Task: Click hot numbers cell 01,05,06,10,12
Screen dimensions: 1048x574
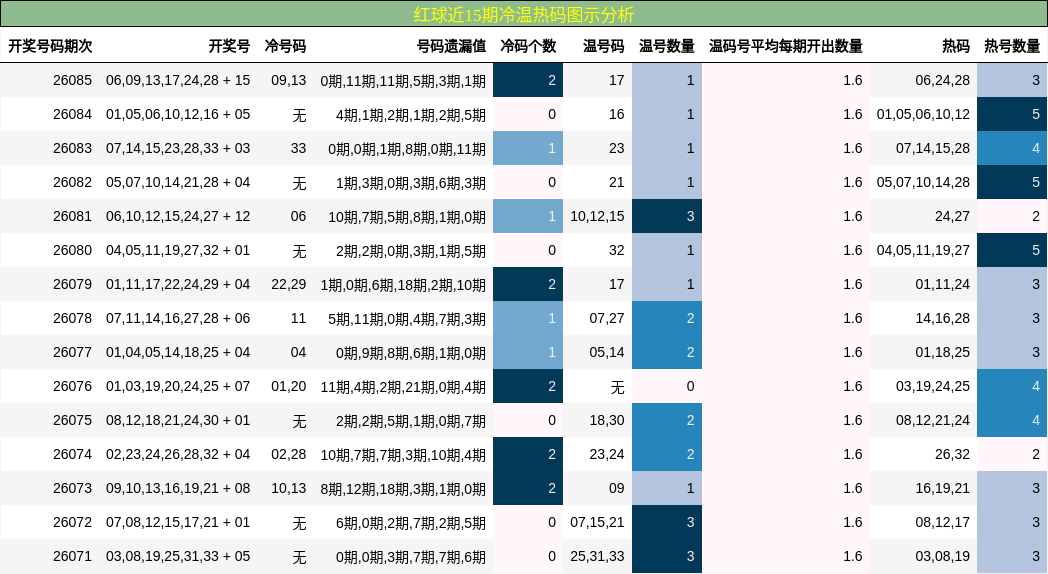Action: coord(923,114)
